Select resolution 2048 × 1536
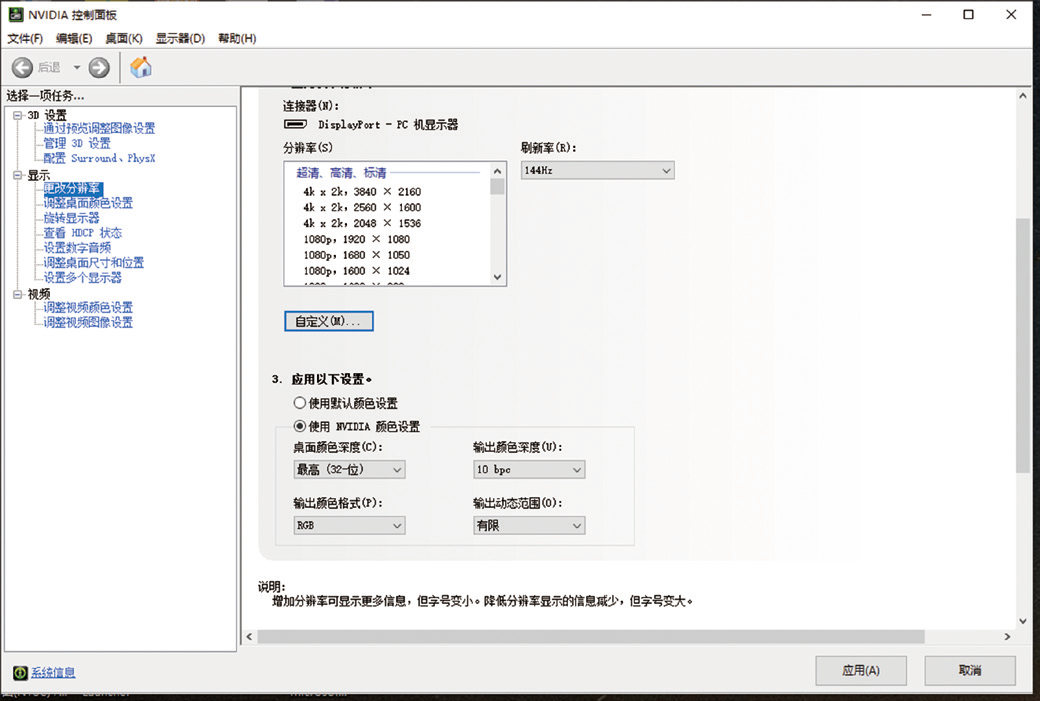Screen dimensions: 1040x701 coord(362,223)
